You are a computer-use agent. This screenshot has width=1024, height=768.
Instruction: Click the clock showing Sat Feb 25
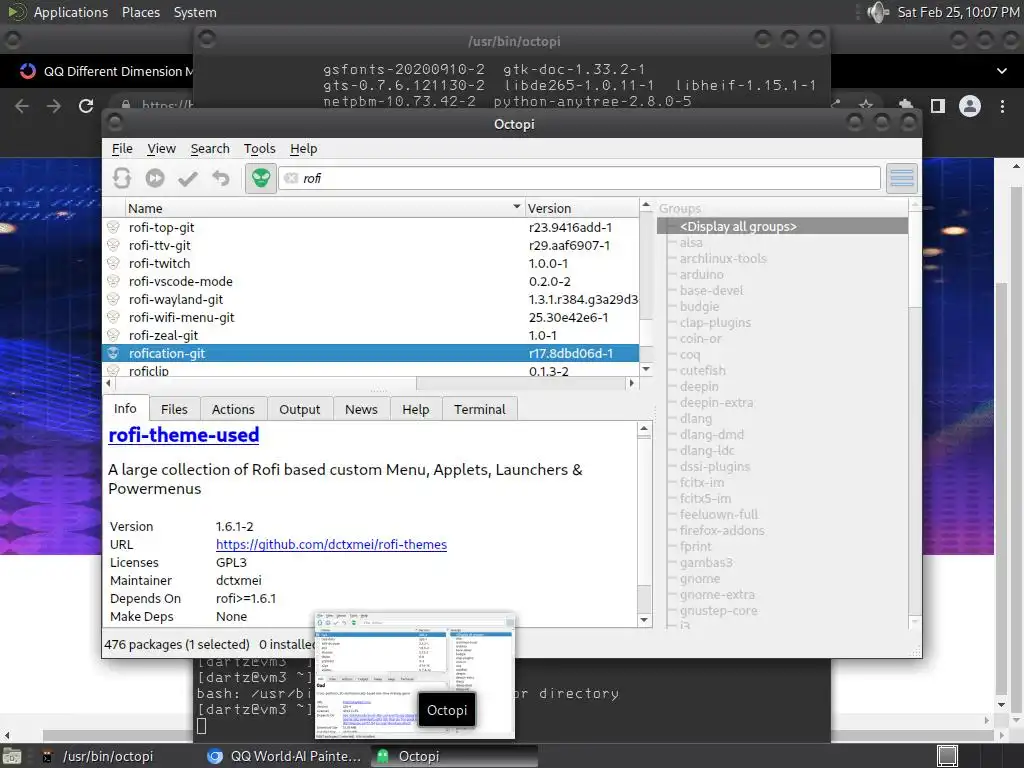tap(957, 12)
